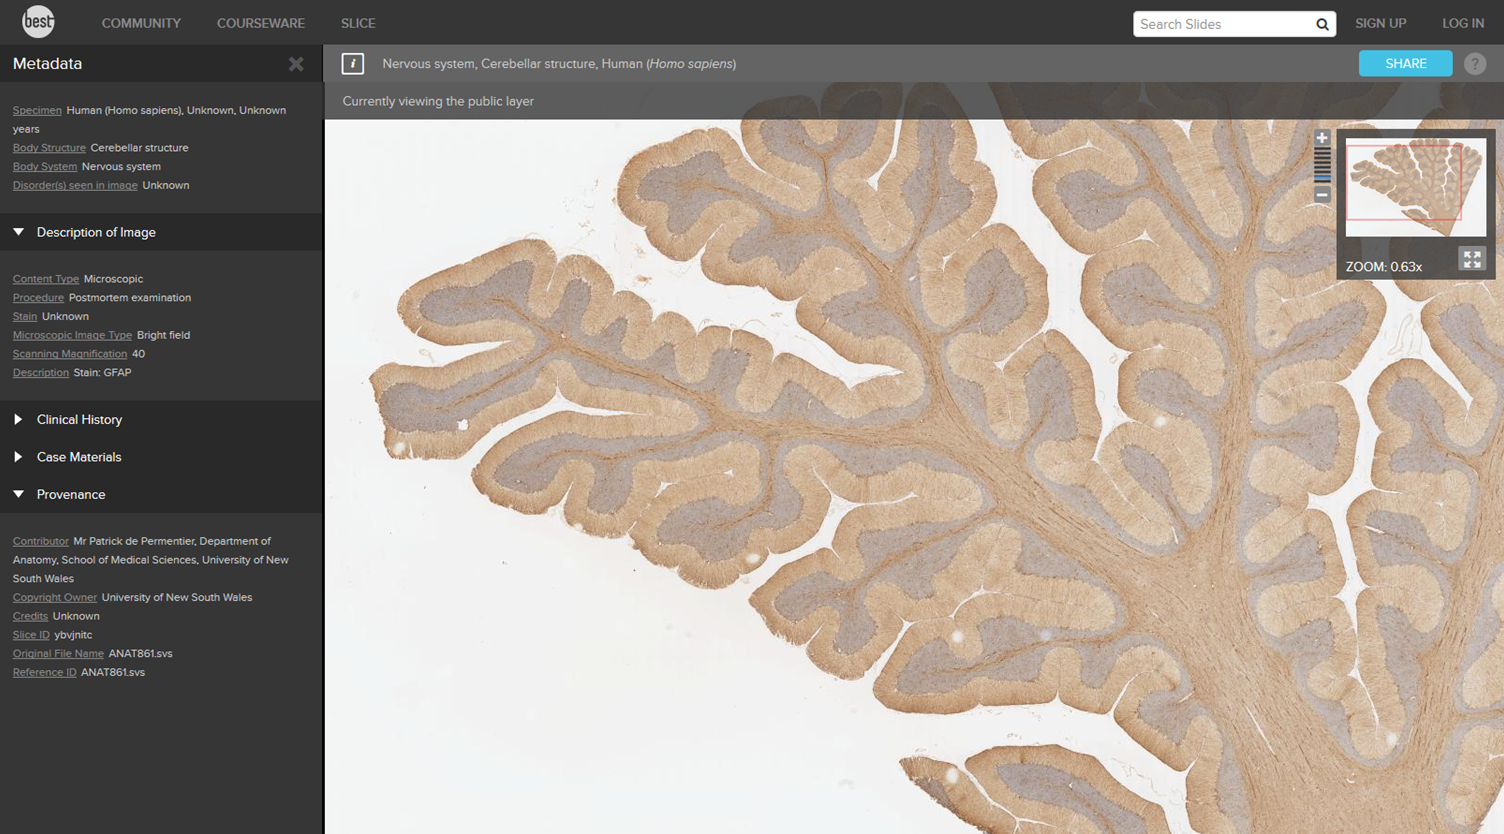1504x834 pixels.
Task: Open the SLICE menu
Action: pyautogui.click(x=358, y=23)
